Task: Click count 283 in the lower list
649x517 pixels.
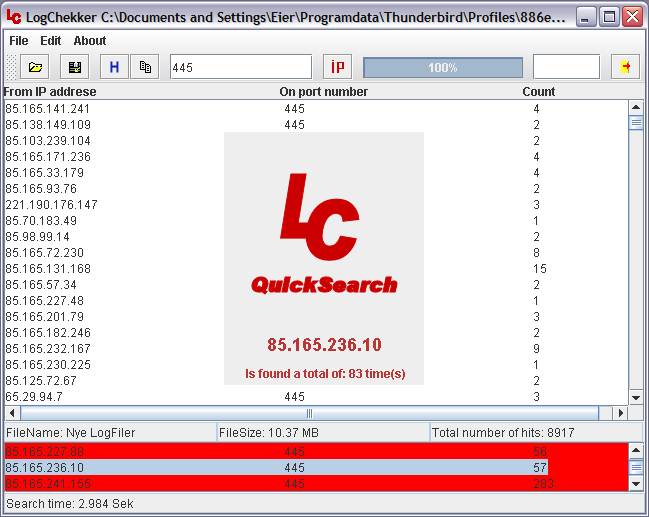Action: 543,483
